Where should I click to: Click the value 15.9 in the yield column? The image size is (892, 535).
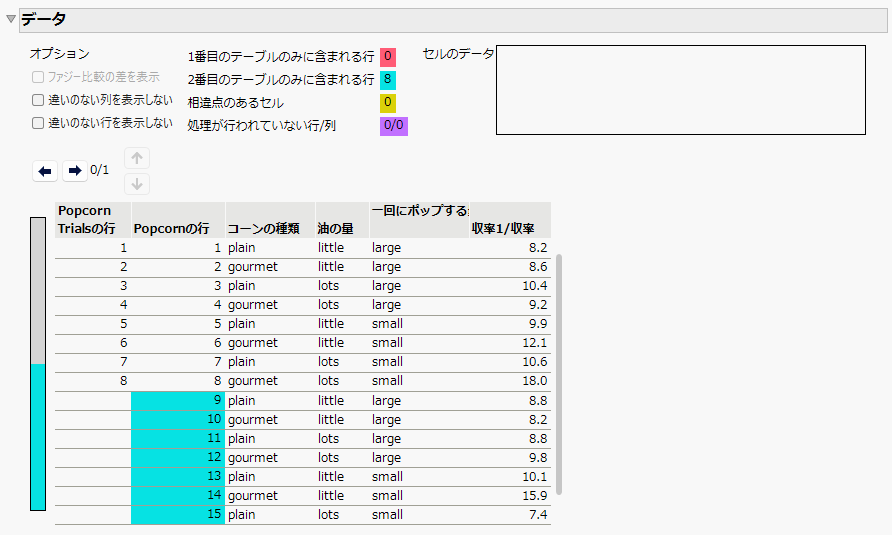[535, 496]
